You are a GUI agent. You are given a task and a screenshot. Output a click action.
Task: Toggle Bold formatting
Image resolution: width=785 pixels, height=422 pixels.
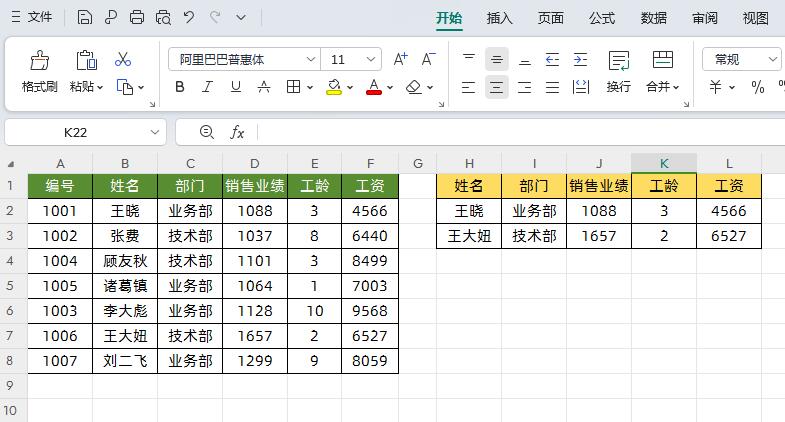tap(180, 87)
